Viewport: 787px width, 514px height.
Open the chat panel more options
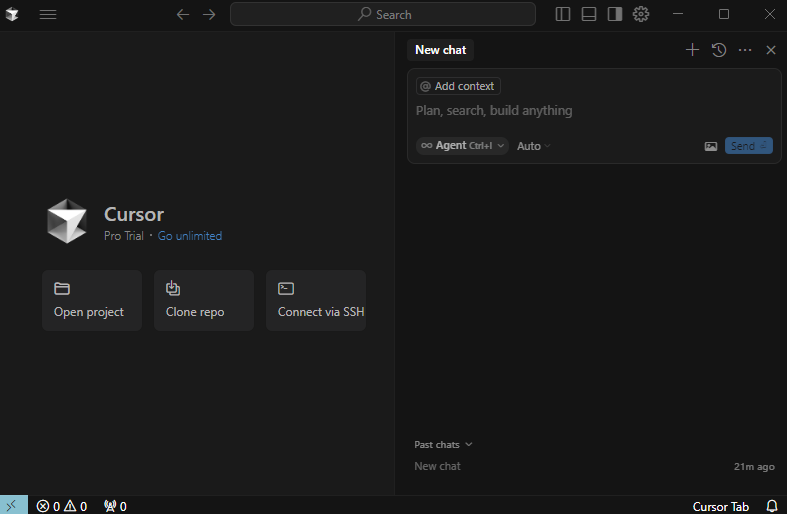click(x=745, y=50)
